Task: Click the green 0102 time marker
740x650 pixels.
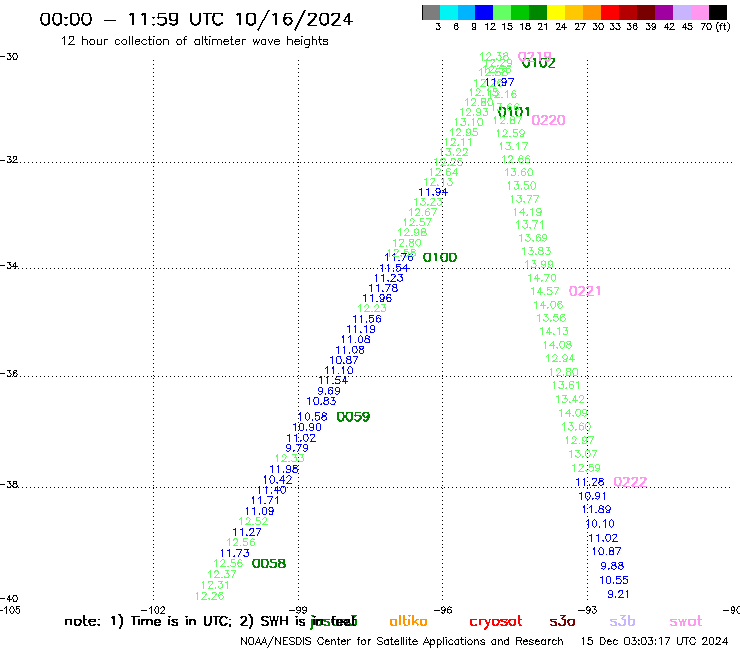Action: [x=538, y=63]
